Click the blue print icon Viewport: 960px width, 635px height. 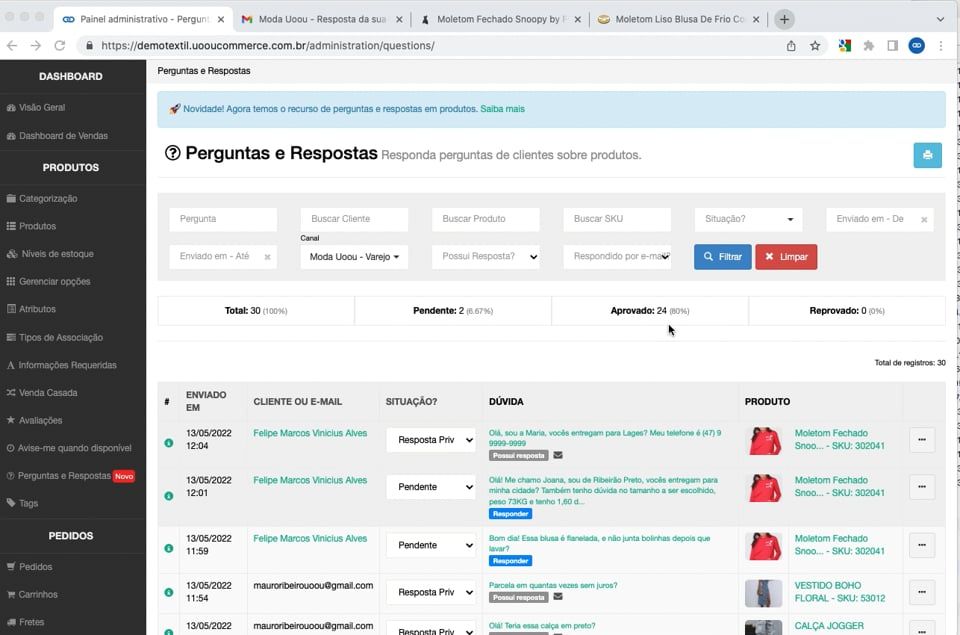[926, 155]
